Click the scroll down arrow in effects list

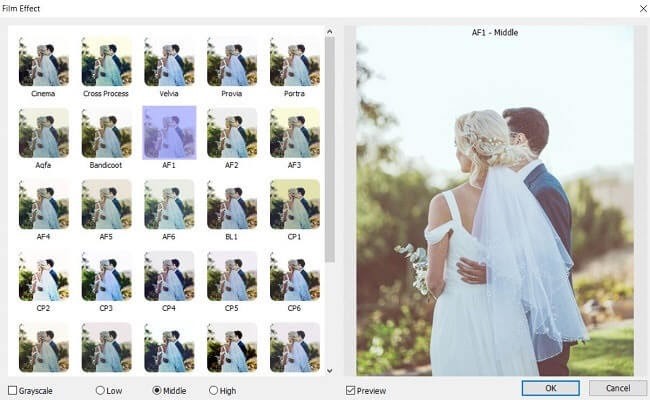pos(330,370)
